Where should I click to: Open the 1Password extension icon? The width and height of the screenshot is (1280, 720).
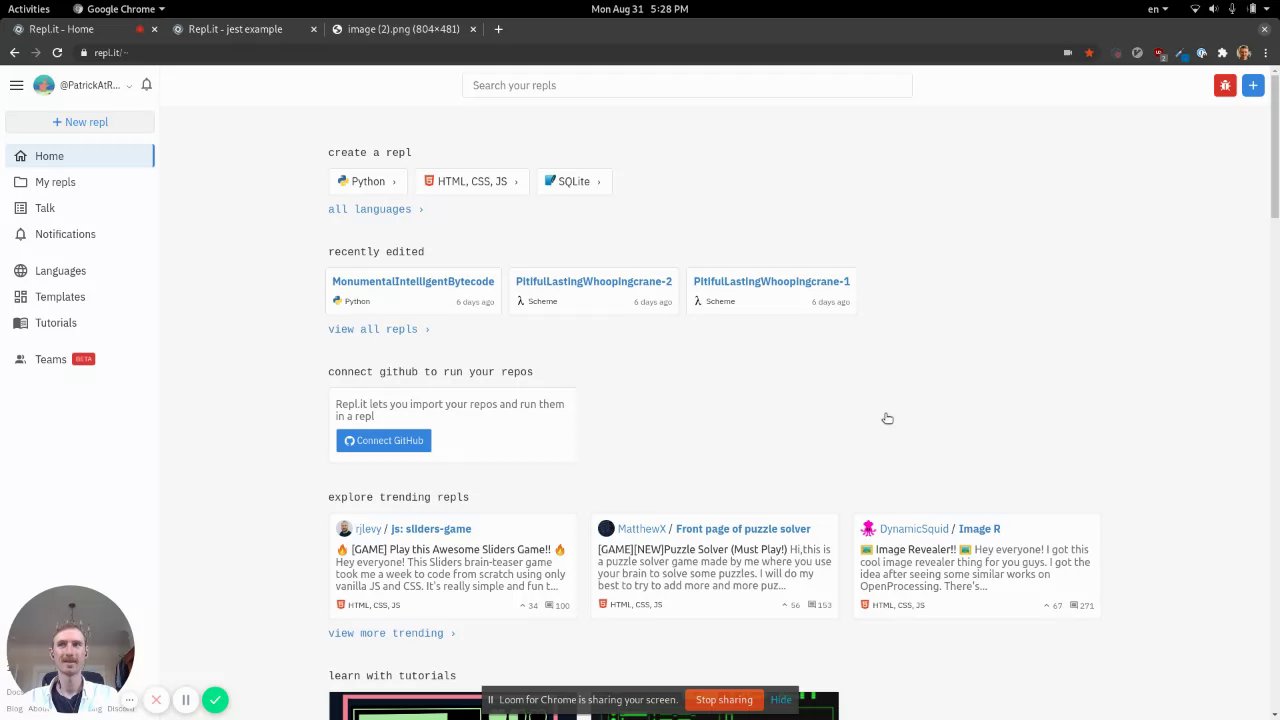[1202, 53]
